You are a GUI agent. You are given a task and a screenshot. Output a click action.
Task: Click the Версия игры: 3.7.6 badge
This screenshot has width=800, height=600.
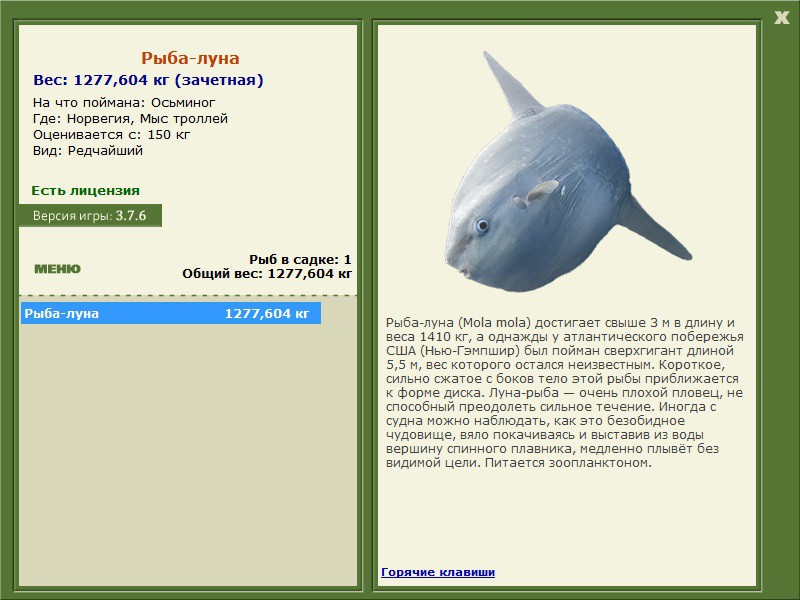click(x=90, y=216)
